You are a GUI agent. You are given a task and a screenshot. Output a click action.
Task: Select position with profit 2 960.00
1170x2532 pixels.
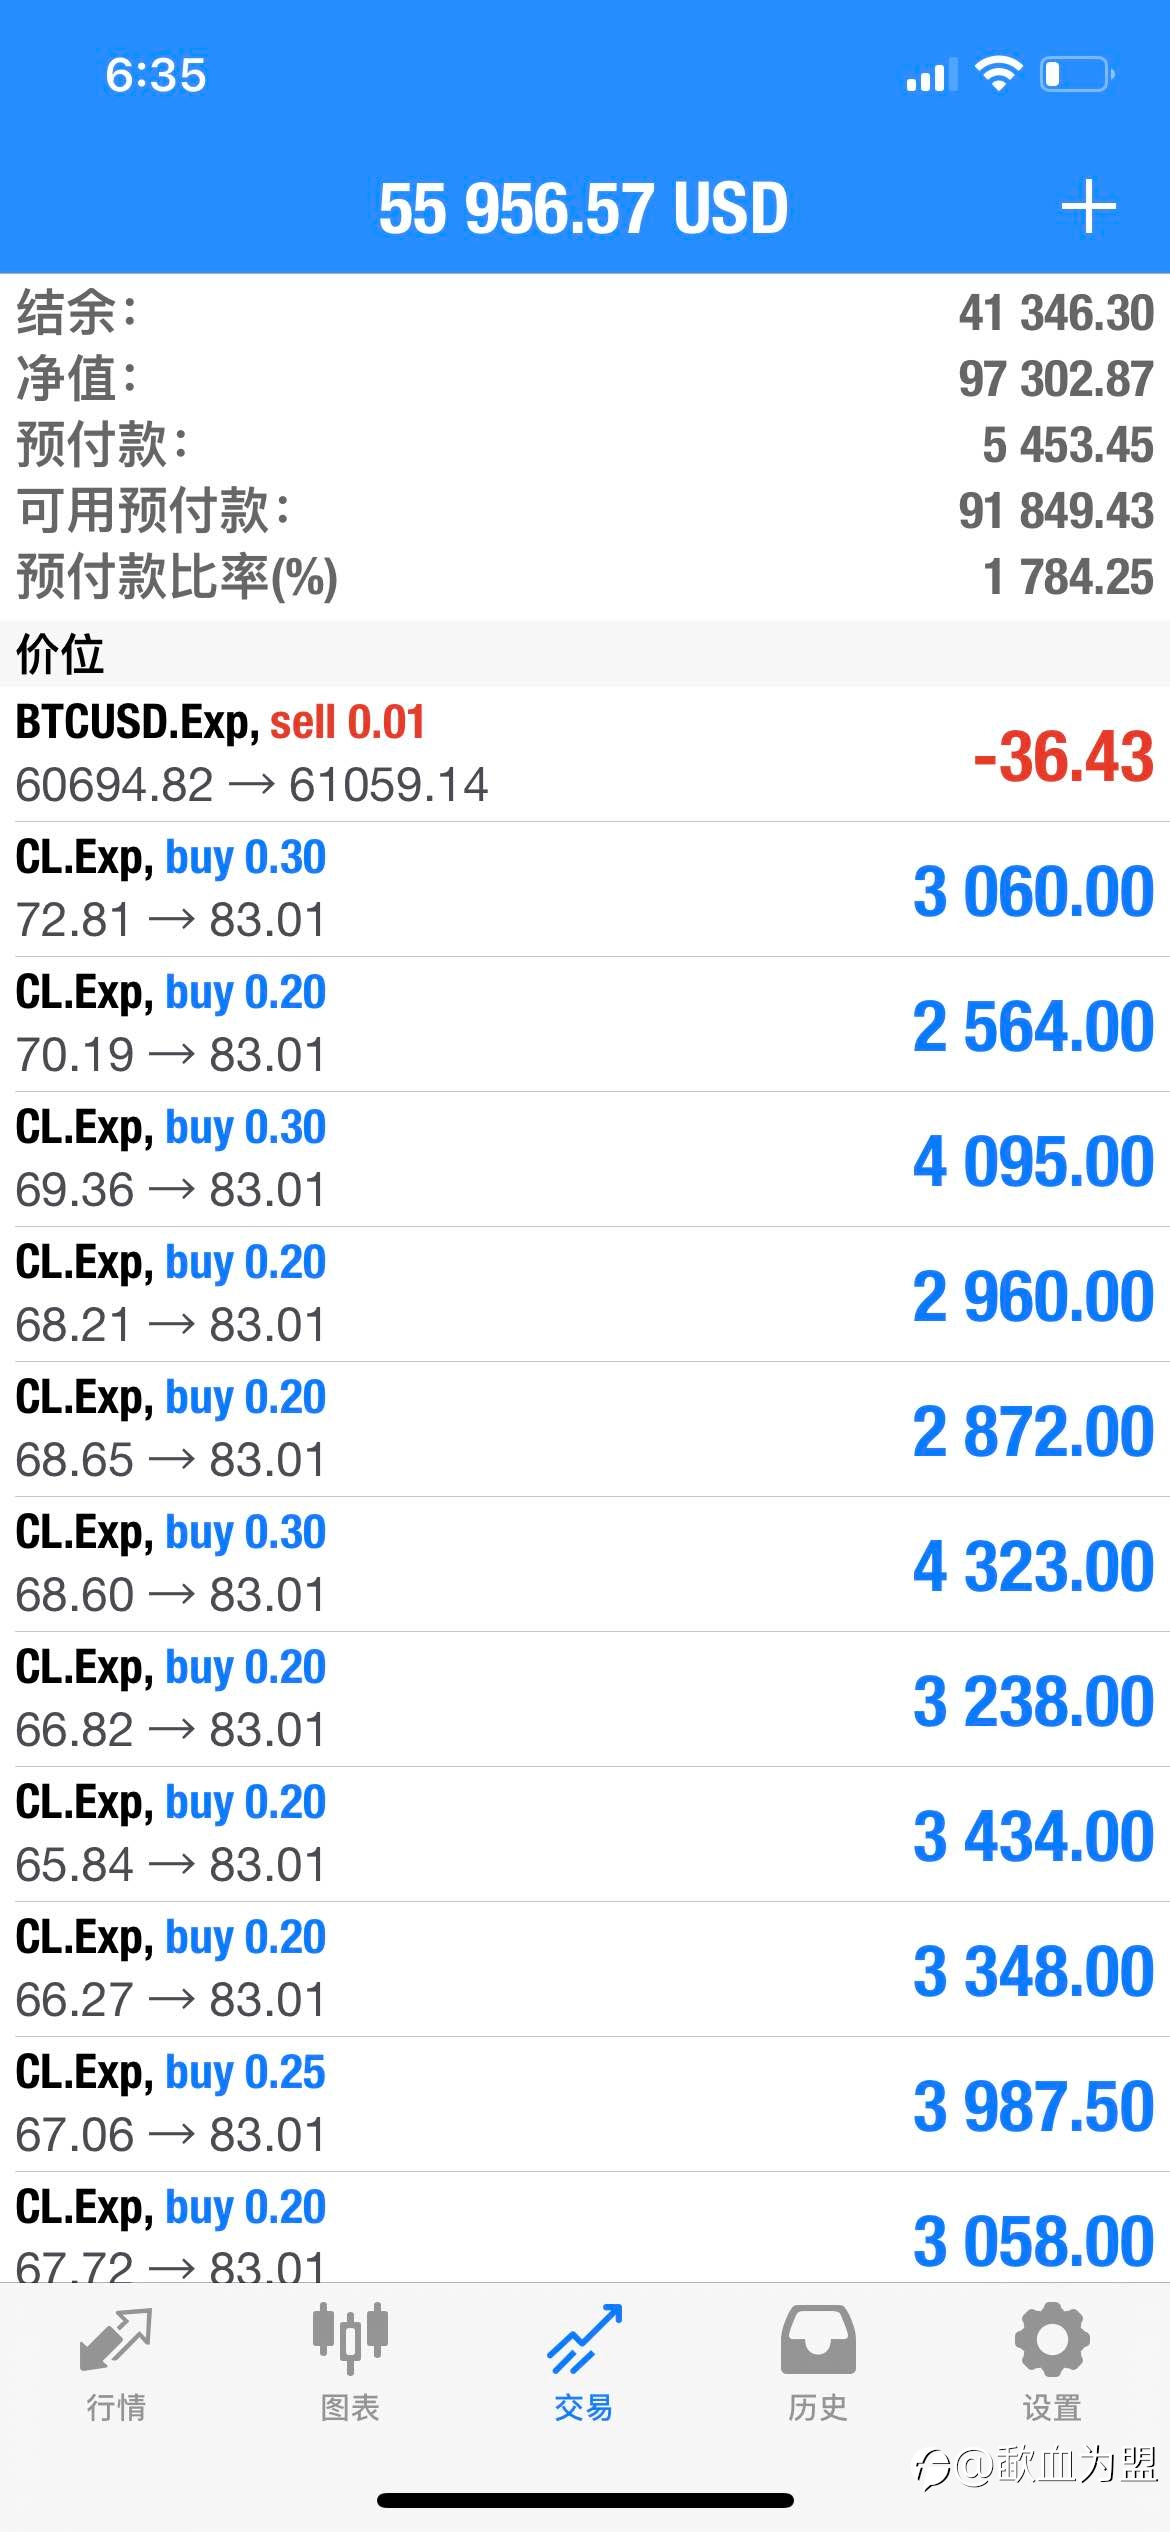click(585, 1294)
